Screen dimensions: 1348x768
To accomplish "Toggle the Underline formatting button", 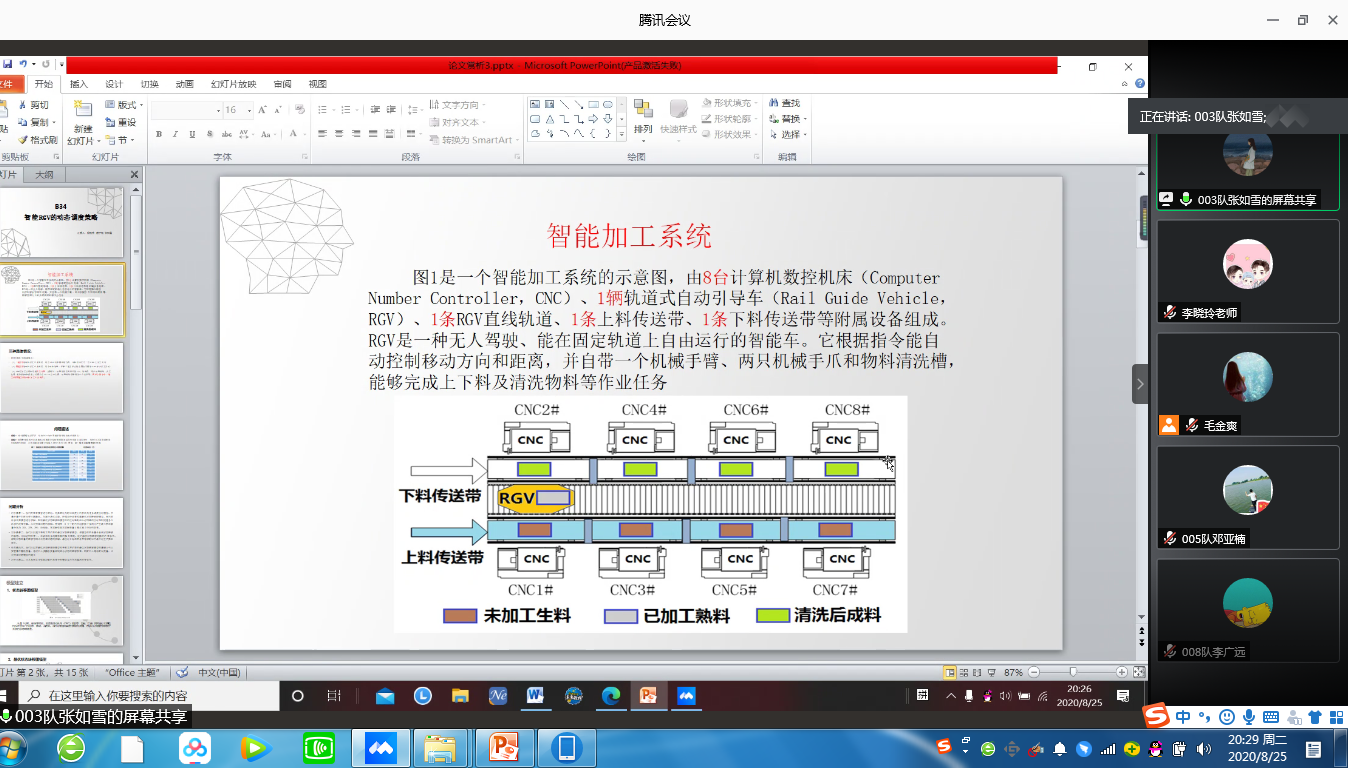I will pos(192,134).
